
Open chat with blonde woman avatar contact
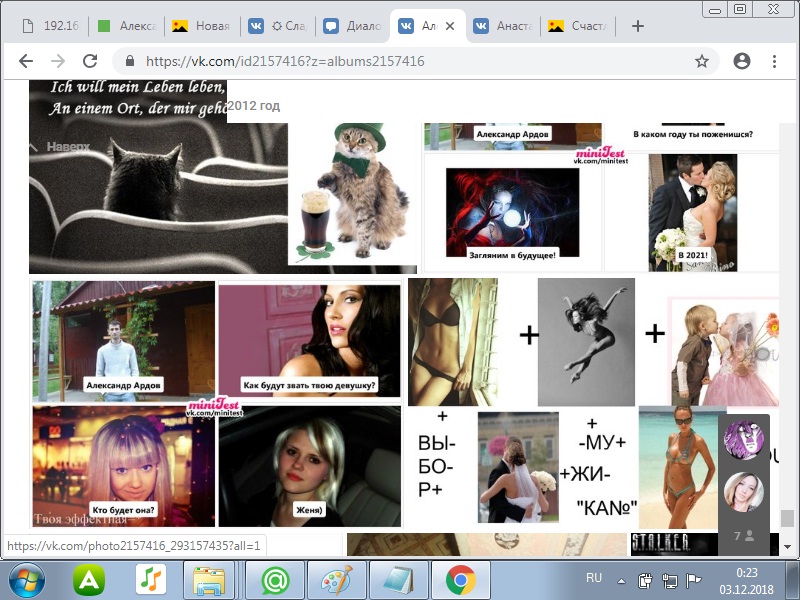coord(744,492)
